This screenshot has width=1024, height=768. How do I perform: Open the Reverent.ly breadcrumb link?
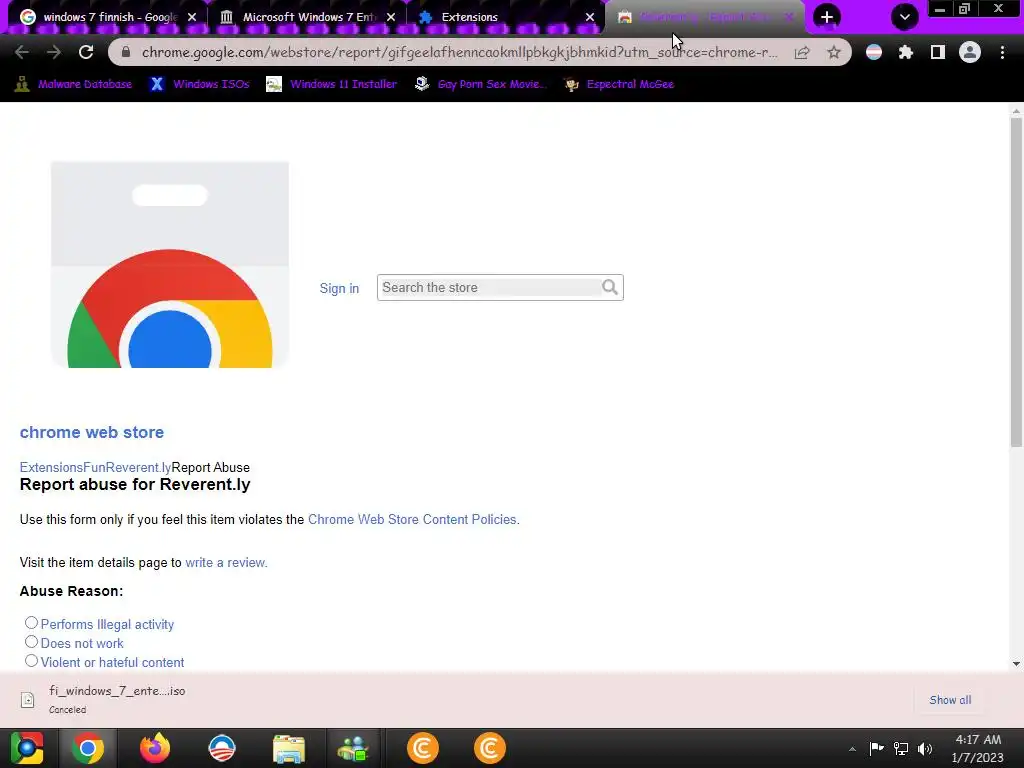click(x=138, y=468)
